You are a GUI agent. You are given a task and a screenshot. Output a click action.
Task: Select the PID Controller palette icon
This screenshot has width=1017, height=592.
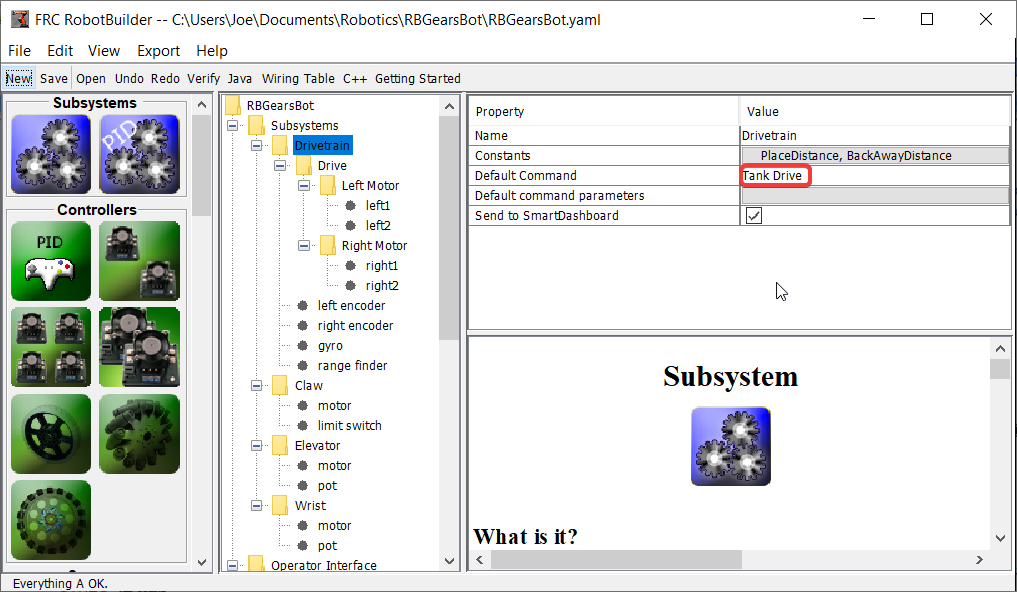tap(50, 261)
